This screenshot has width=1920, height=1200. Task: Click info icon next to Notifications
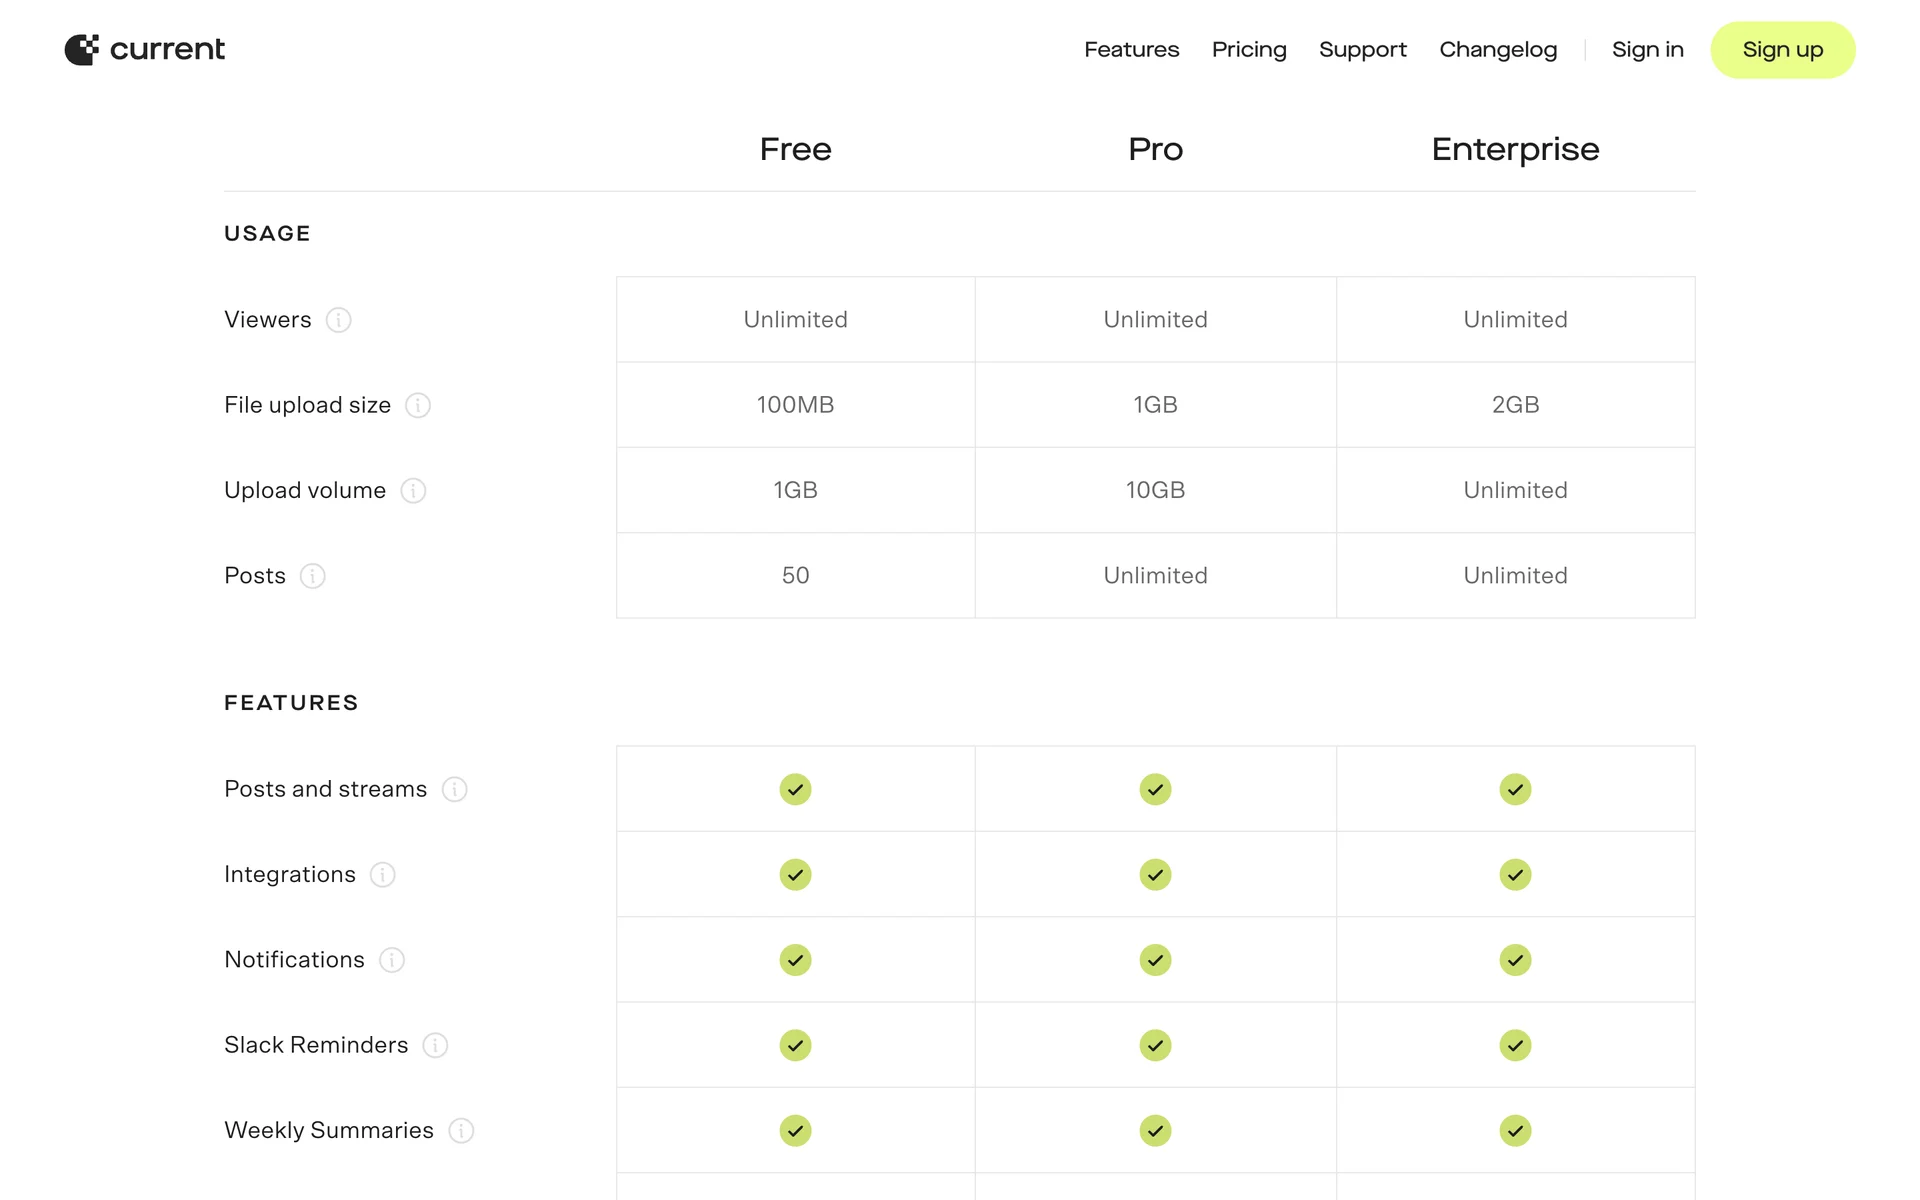[392, 960]
